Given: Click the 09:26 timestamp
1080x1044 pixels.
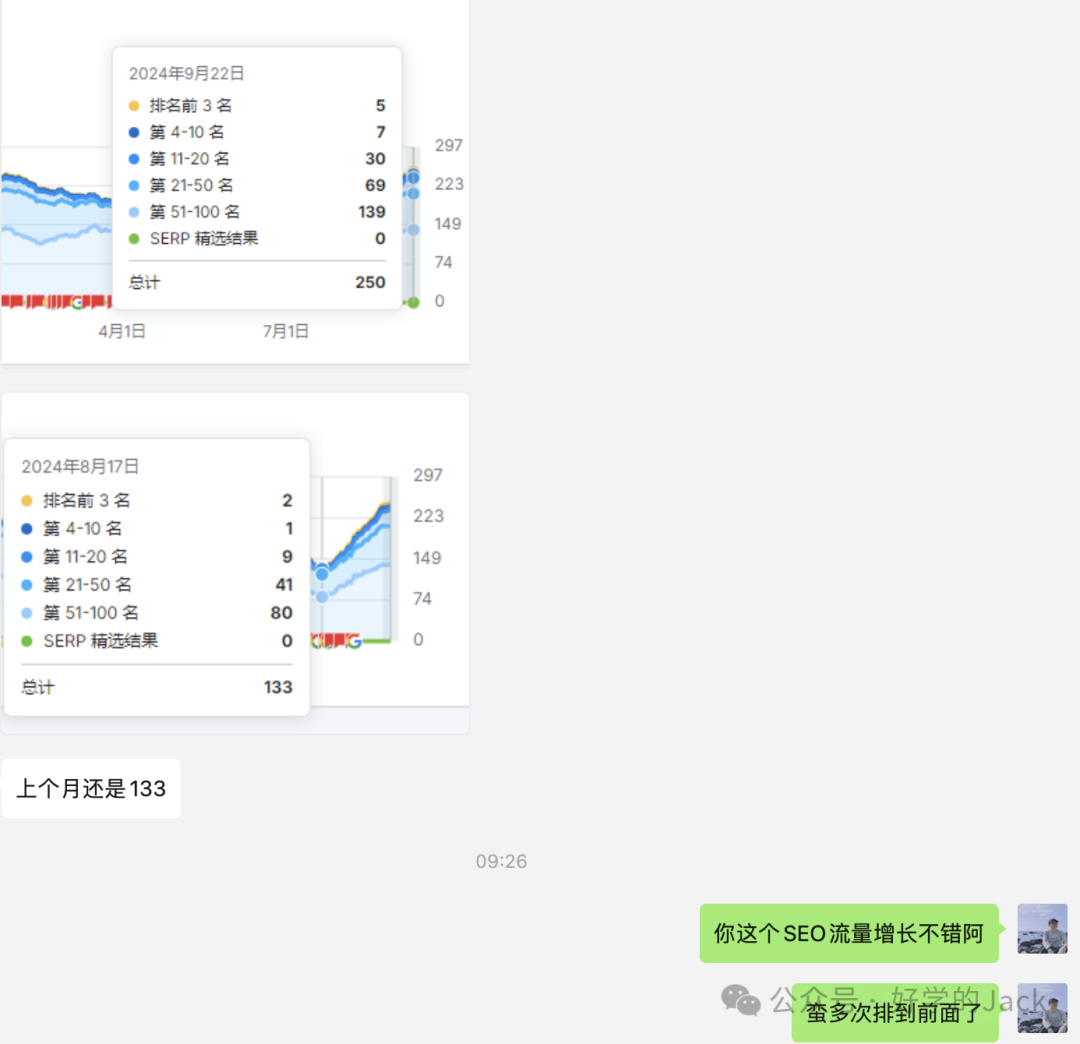Looking at the screenshot, I should click(x=501, y=860).
